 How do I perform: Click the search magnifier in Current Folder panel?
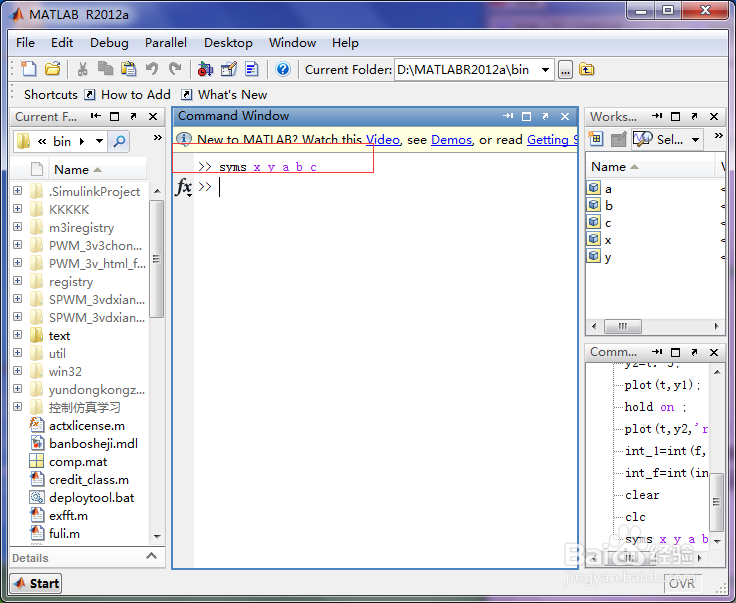(119, 141)
